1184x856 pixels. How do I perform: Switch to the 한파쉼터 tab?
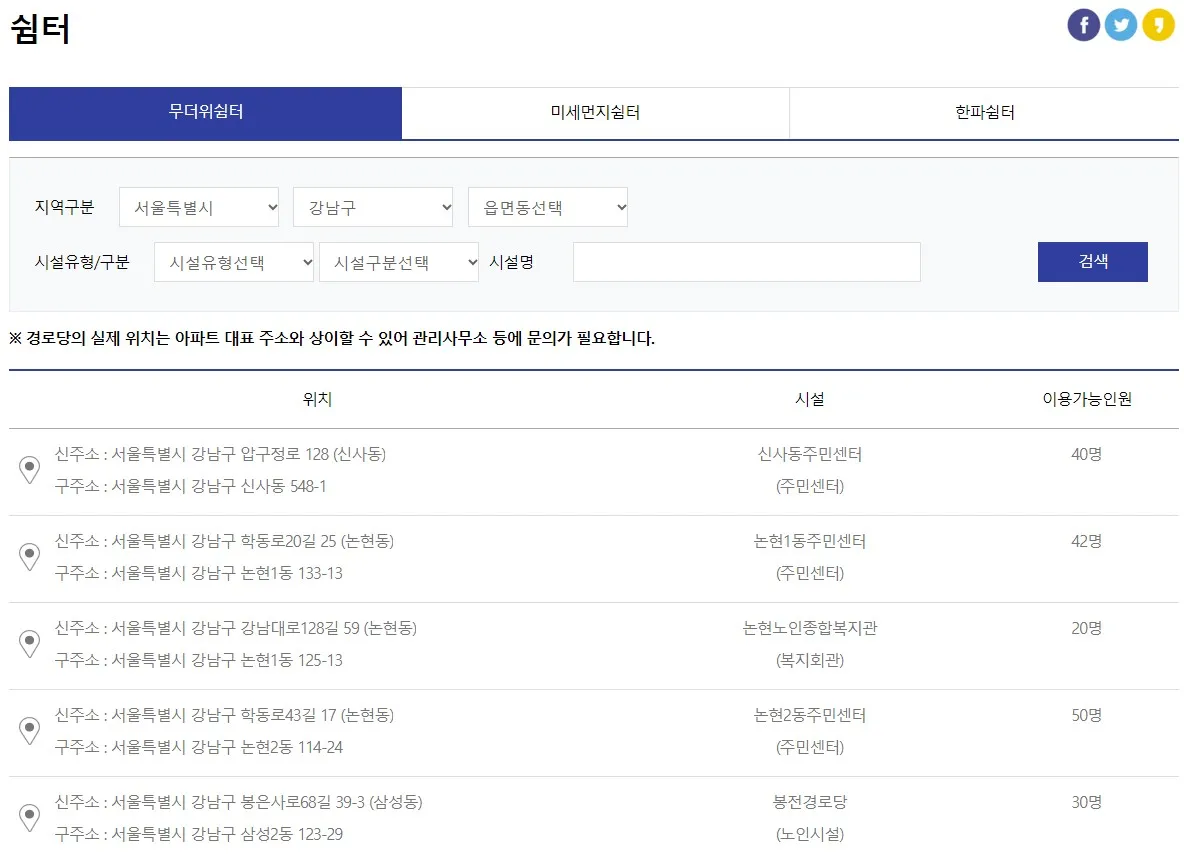[984, 113]
